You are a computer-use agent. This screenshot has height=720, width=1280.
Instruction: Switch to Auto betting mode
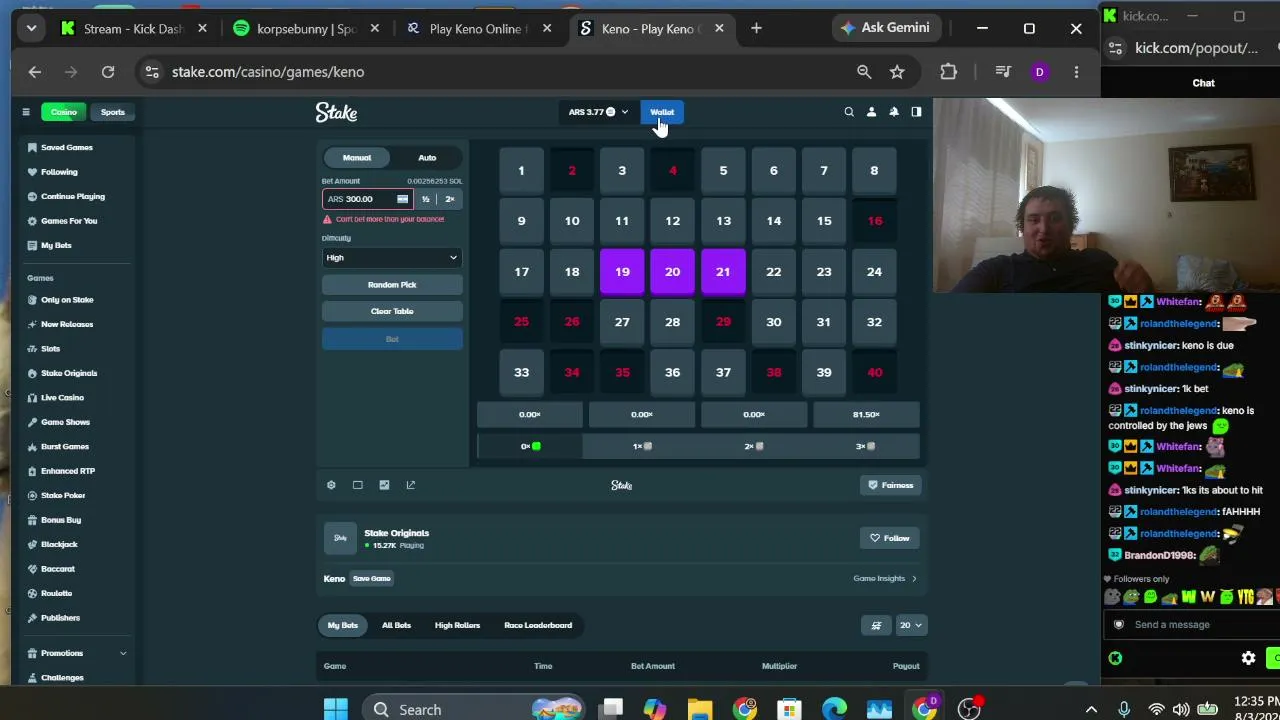pyautogui.click(x=427, y=157)
